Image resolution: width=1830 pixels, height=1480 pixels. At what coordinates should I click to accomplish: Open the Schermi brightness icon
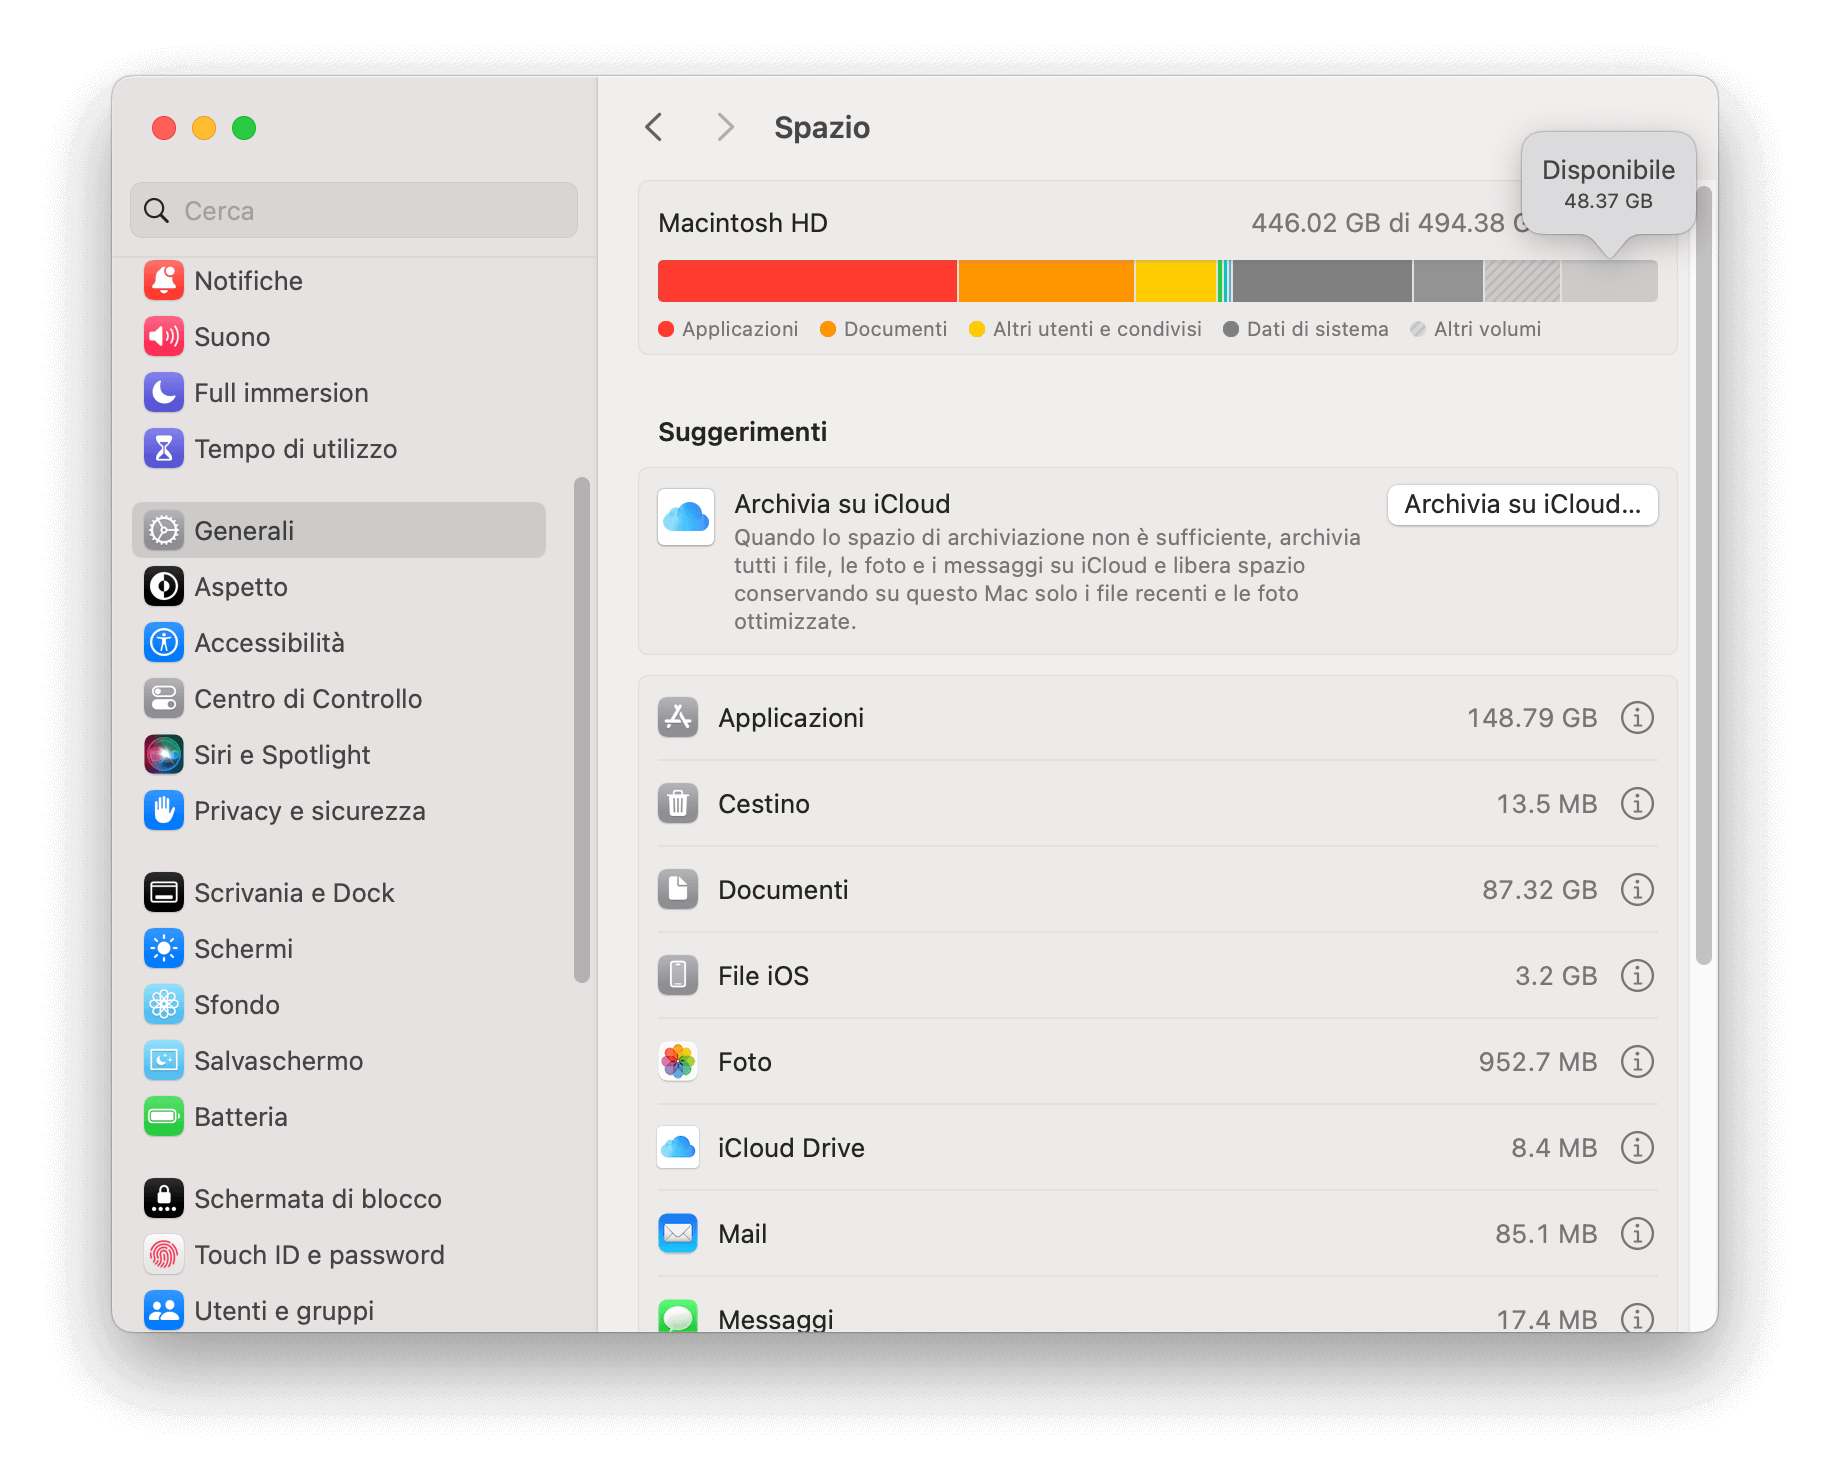coord(164,949)
